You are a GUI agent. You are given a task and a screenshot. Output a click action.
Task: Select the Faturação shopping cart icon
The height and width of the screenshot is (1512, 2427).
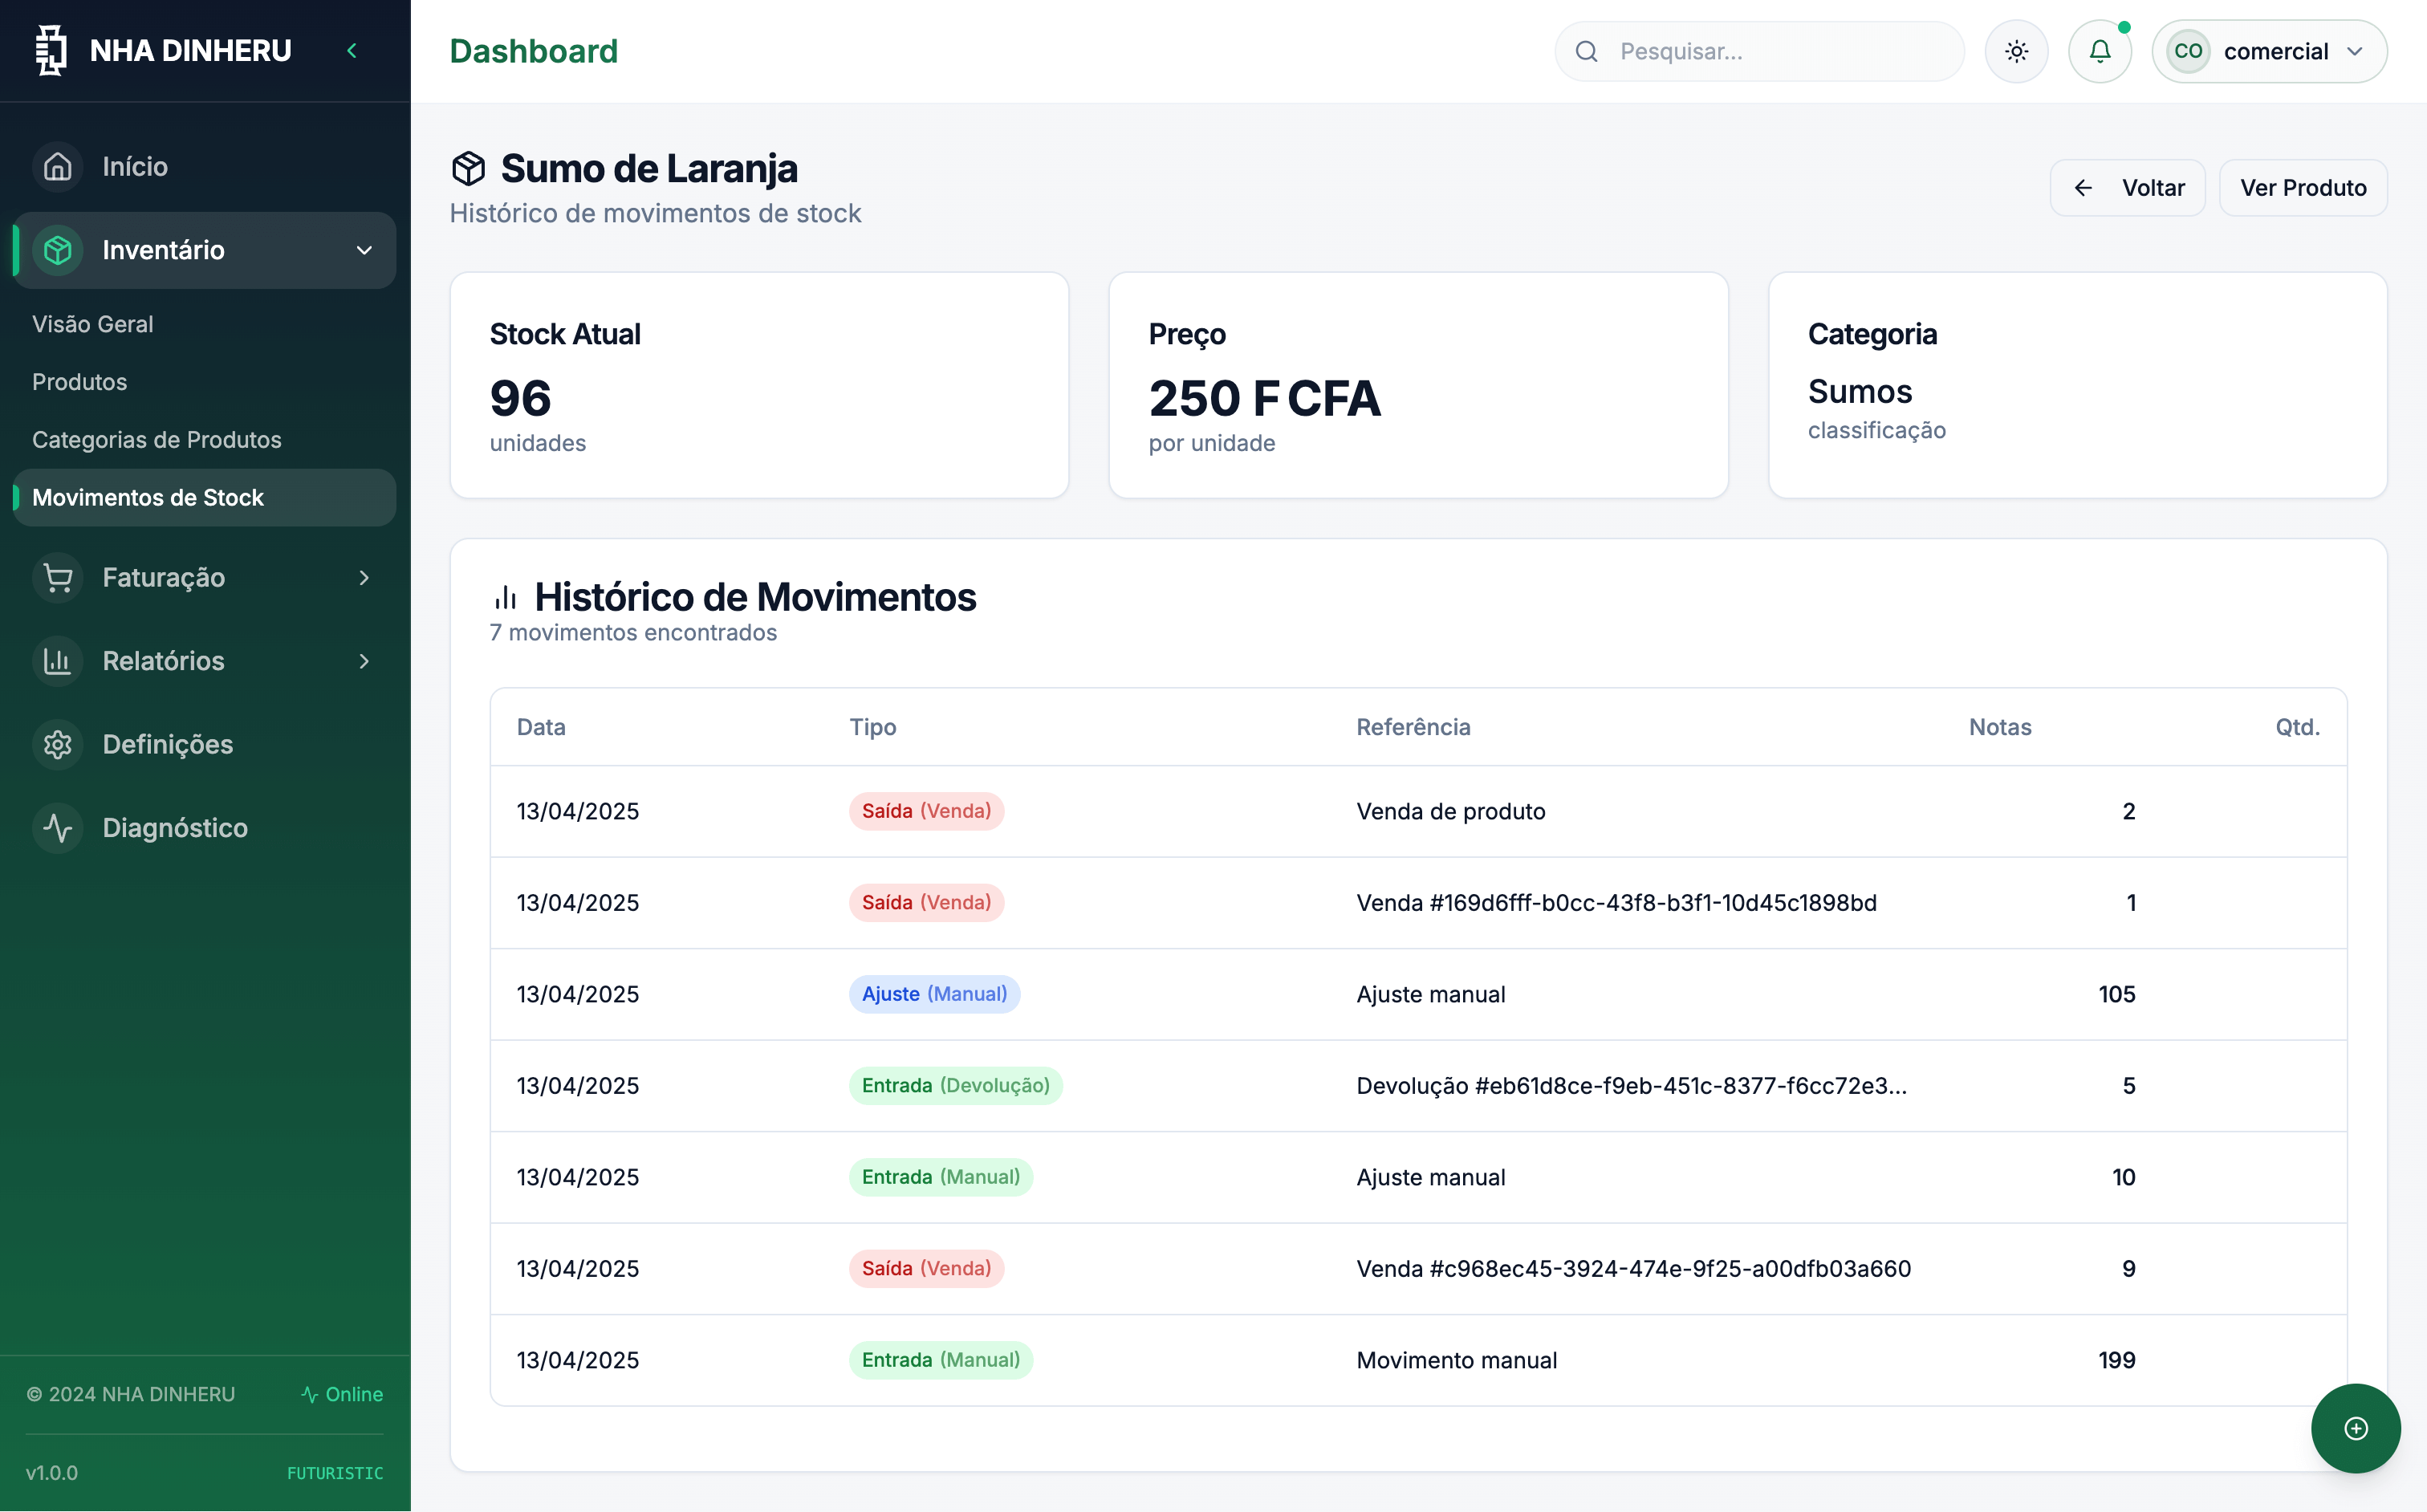(57, 577)
